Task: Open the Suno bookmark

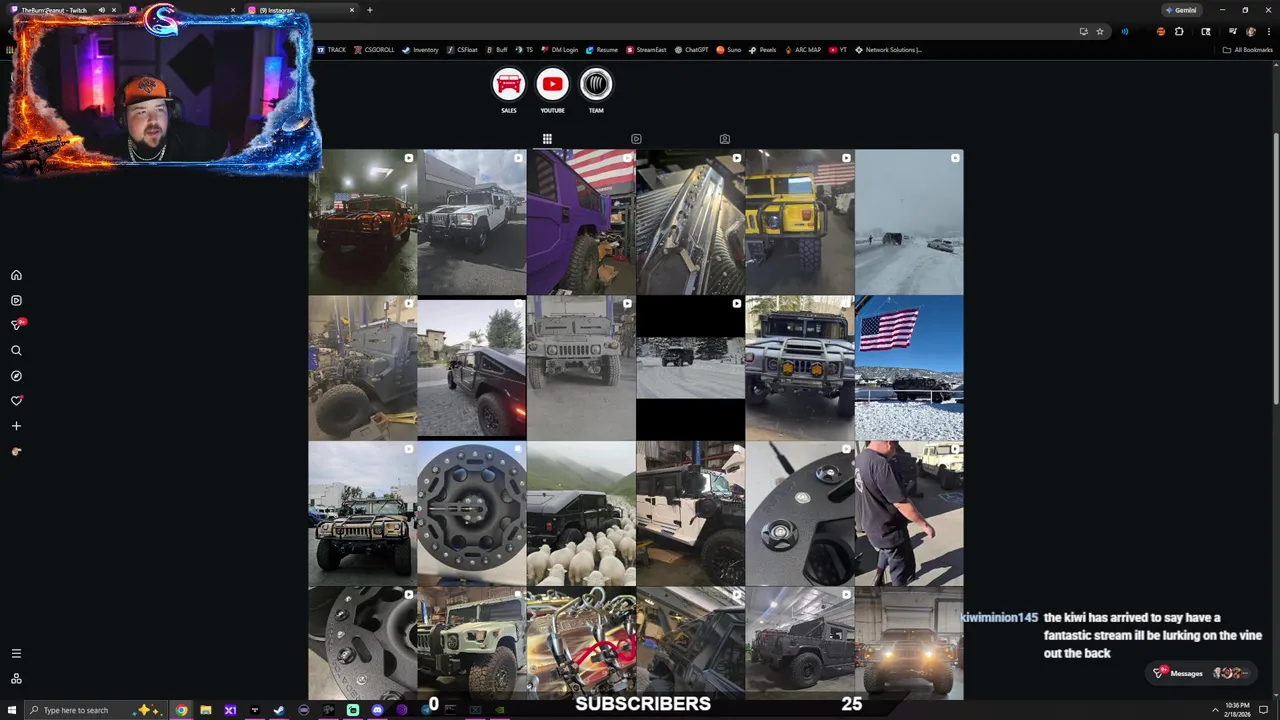Action: [x=728, y=49]
